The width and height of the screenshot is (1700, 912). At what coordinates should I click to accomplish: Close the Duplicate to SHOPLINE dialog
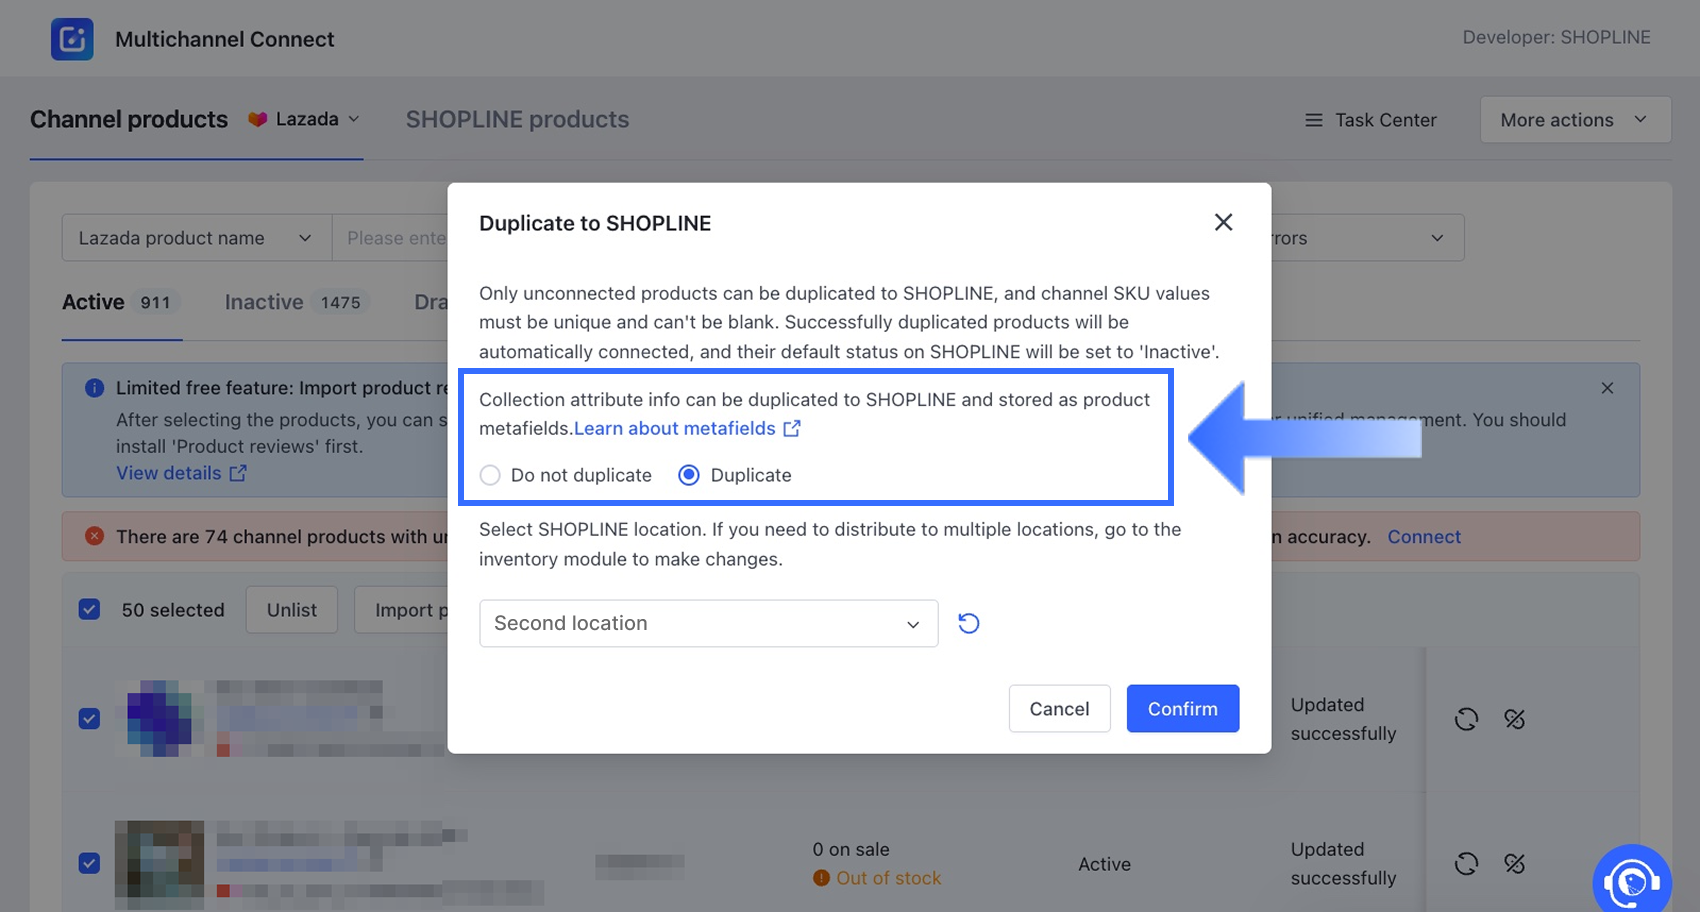coord(1223,222)
